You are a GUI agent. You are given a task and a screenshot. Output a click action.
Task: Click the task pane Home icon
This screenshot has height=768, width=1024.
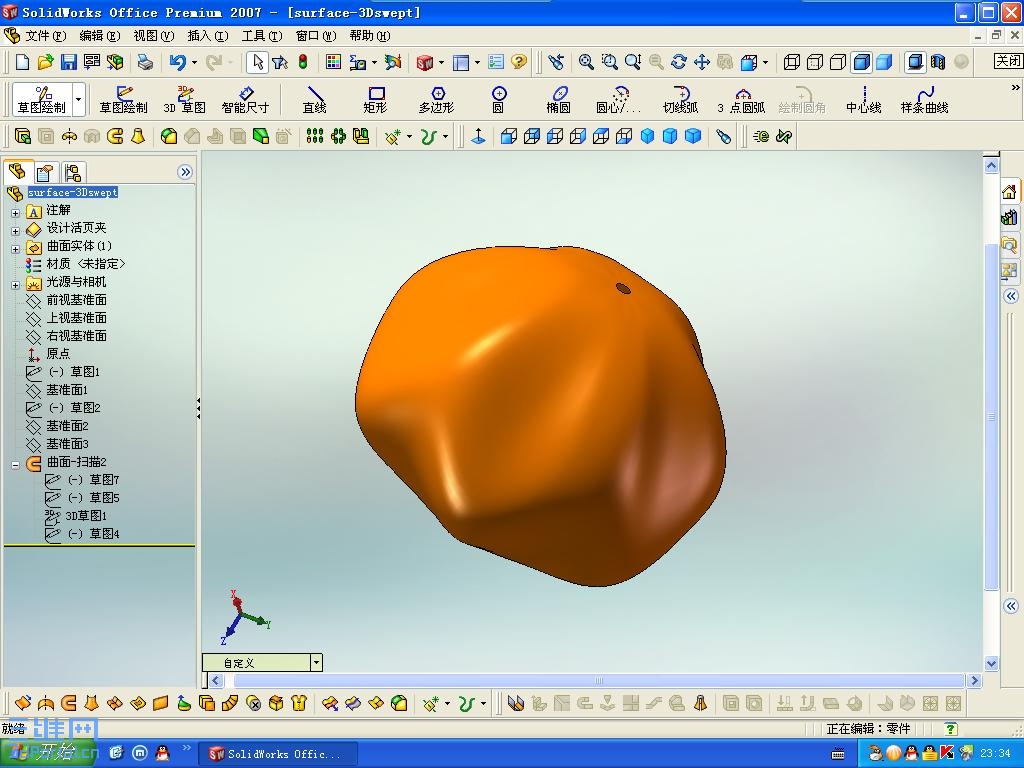(1009, 191)
